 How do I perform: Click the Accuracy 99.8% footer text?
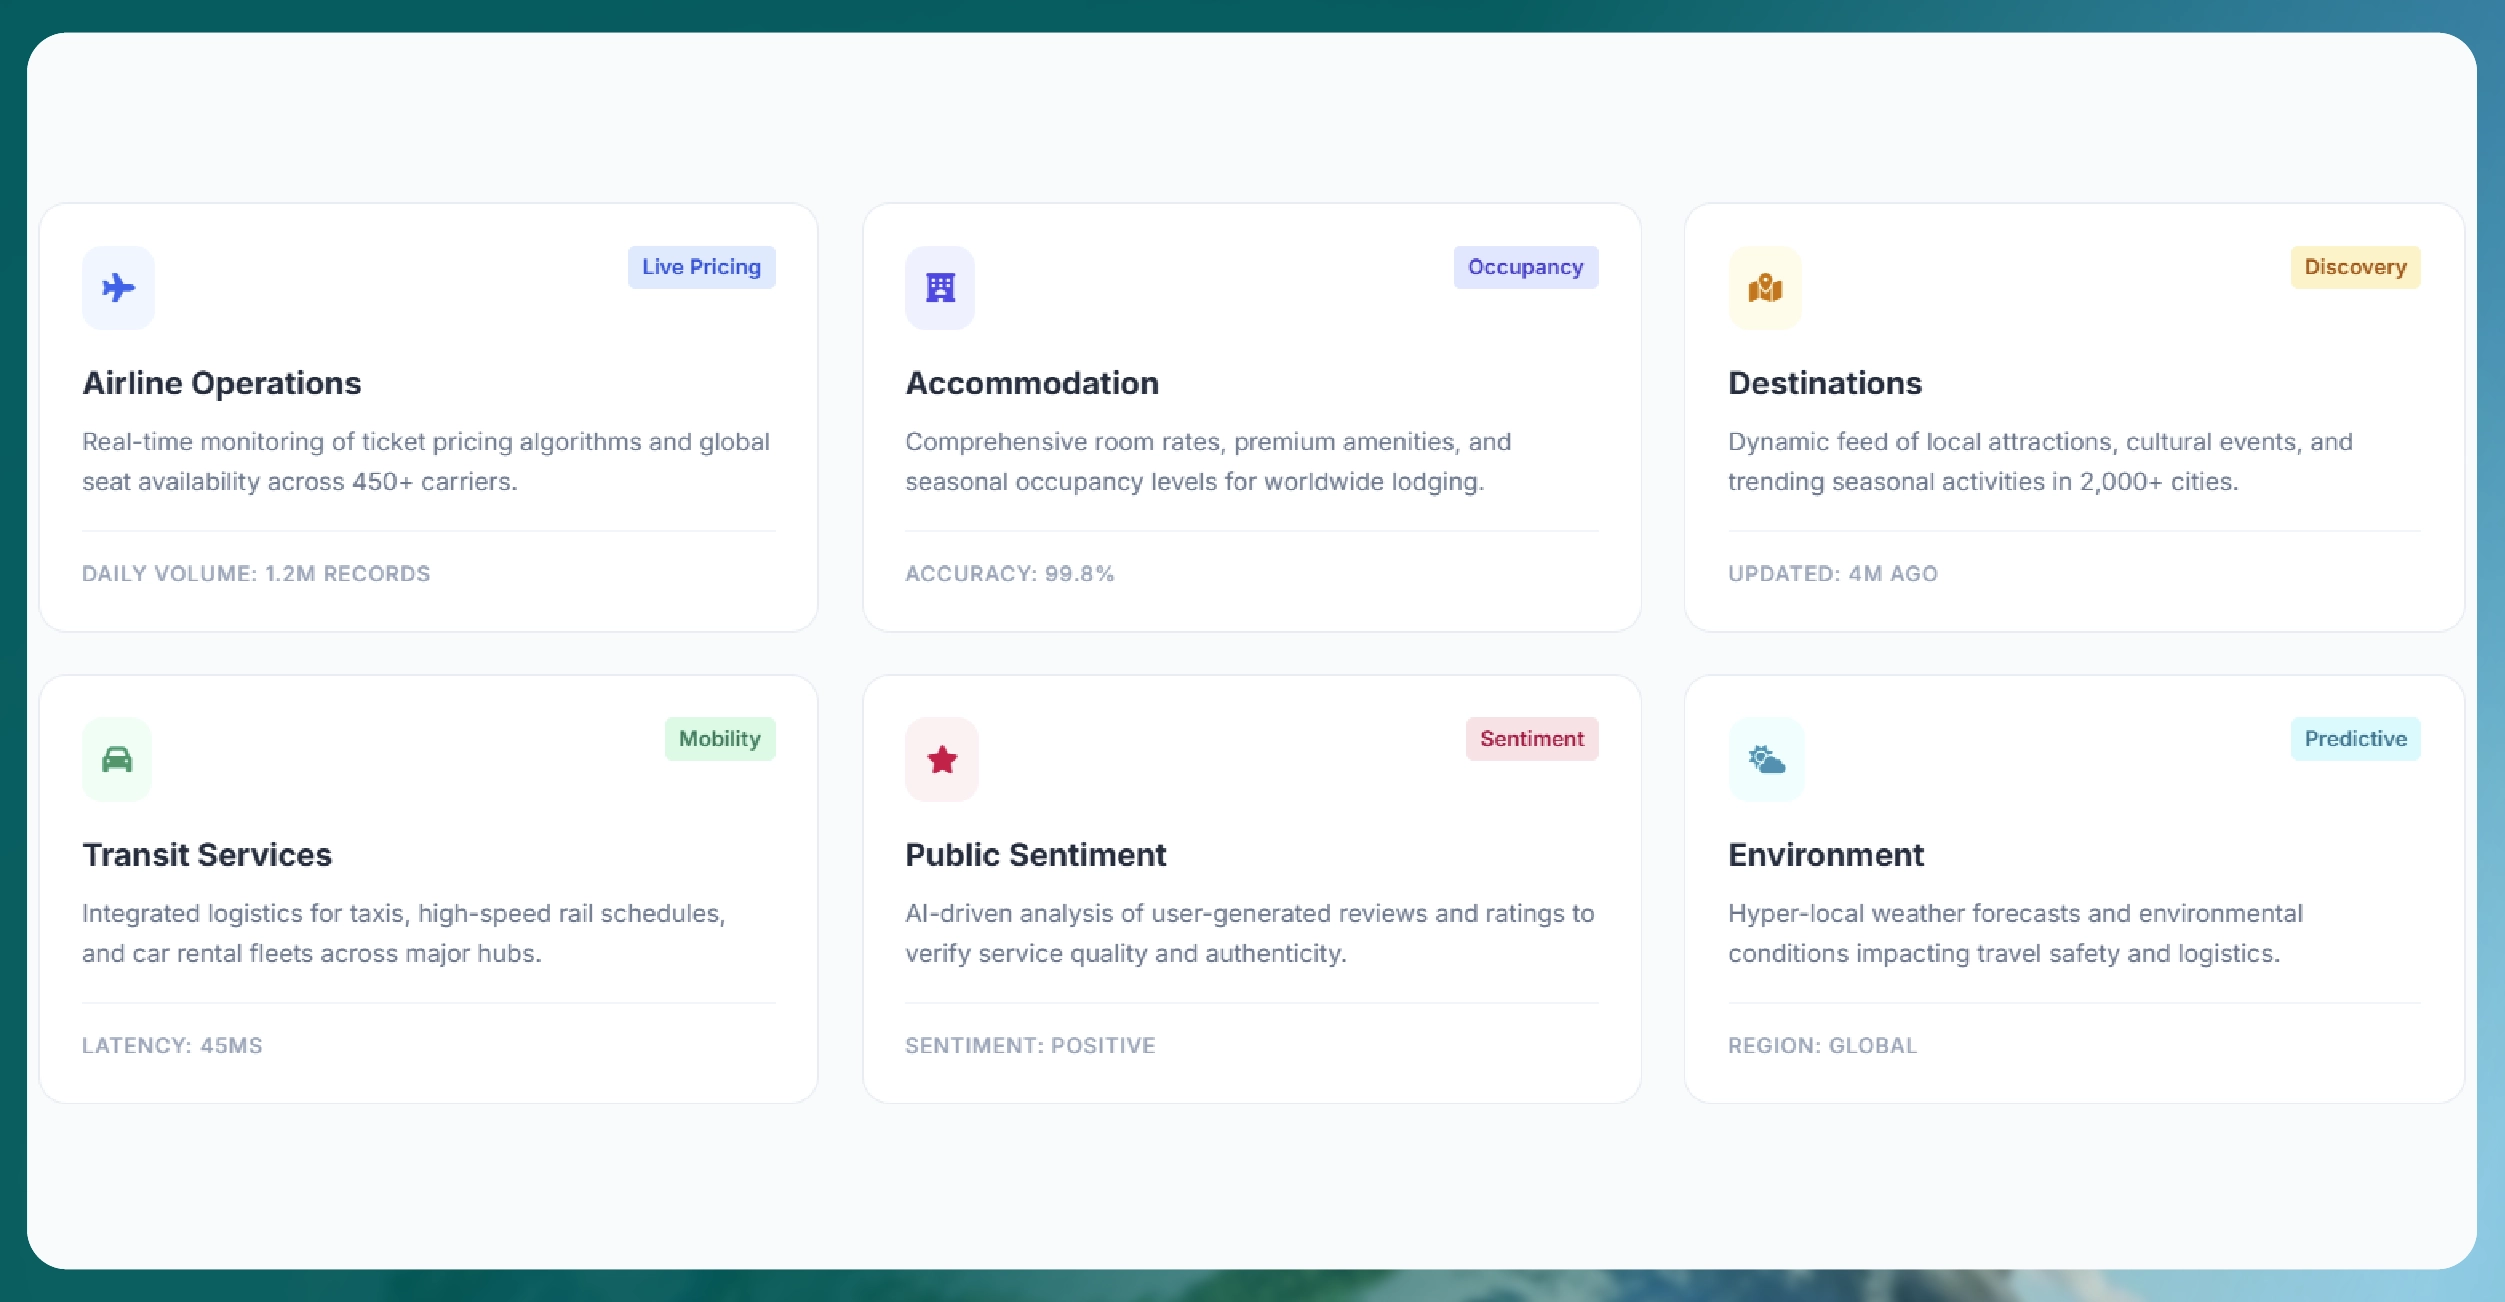click(1009, 574)
